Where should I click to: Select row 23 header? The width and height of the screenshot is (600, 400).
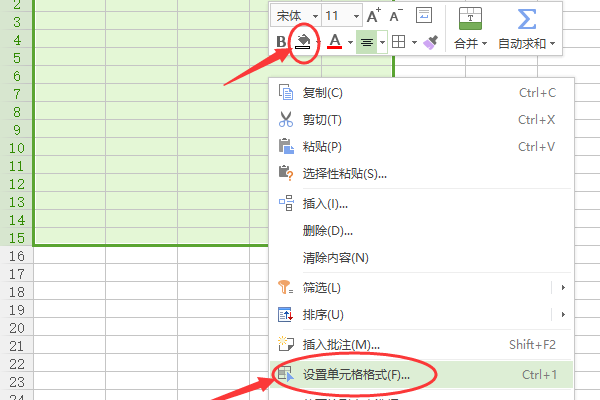pyautogui.click(x=17, y=382)
